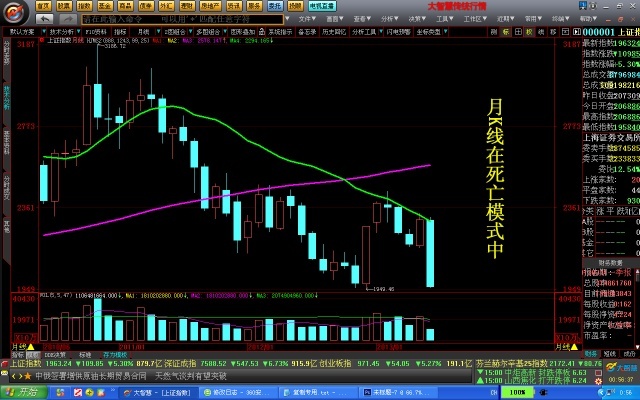Expand the 2图组合 dropdown
Viewport: 640px width, 400px height.
click(190, 31)
